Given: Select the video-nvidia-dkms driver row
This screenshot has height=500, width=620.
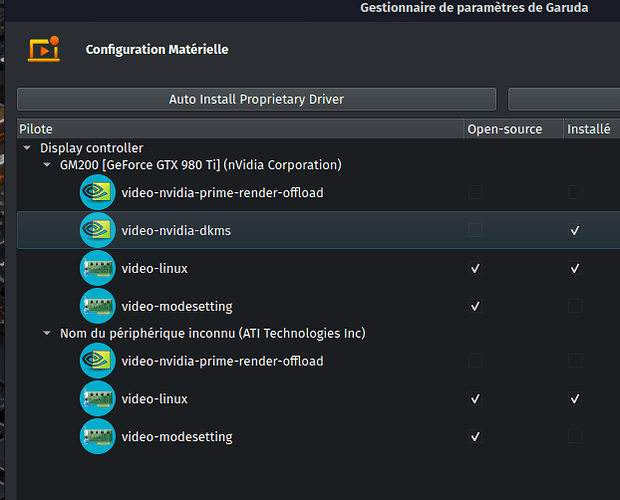Looking at the screenshot, I should pos(318,230).
